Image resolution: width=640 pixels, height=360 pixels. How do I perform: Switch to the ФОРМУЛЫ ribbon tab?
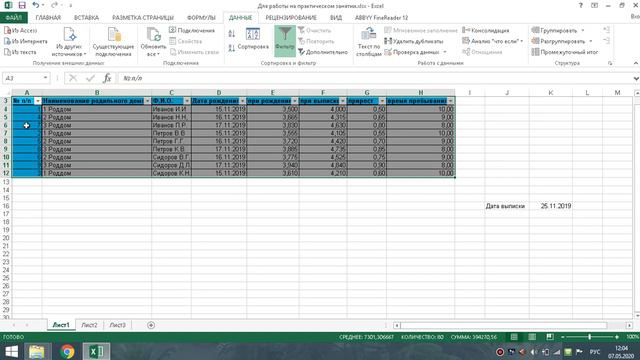(x=201, y=18)
